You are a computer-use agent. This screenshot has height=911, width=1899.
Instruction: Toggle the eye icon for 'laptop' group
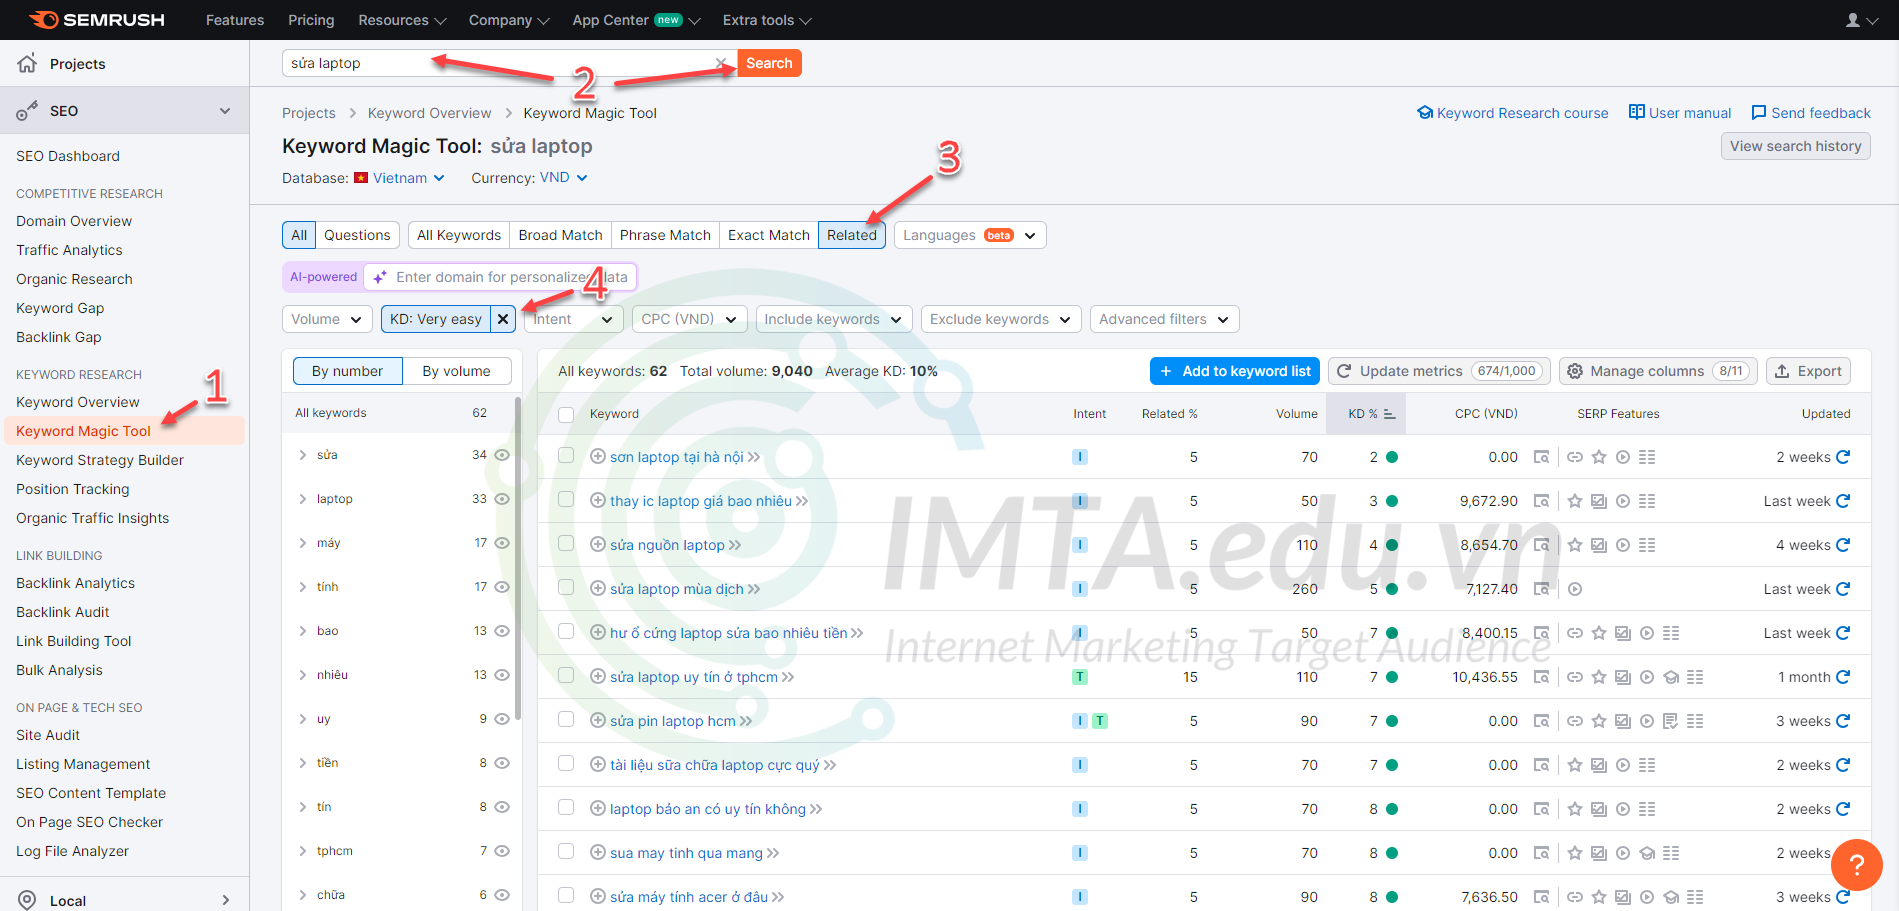pos(502,499)
